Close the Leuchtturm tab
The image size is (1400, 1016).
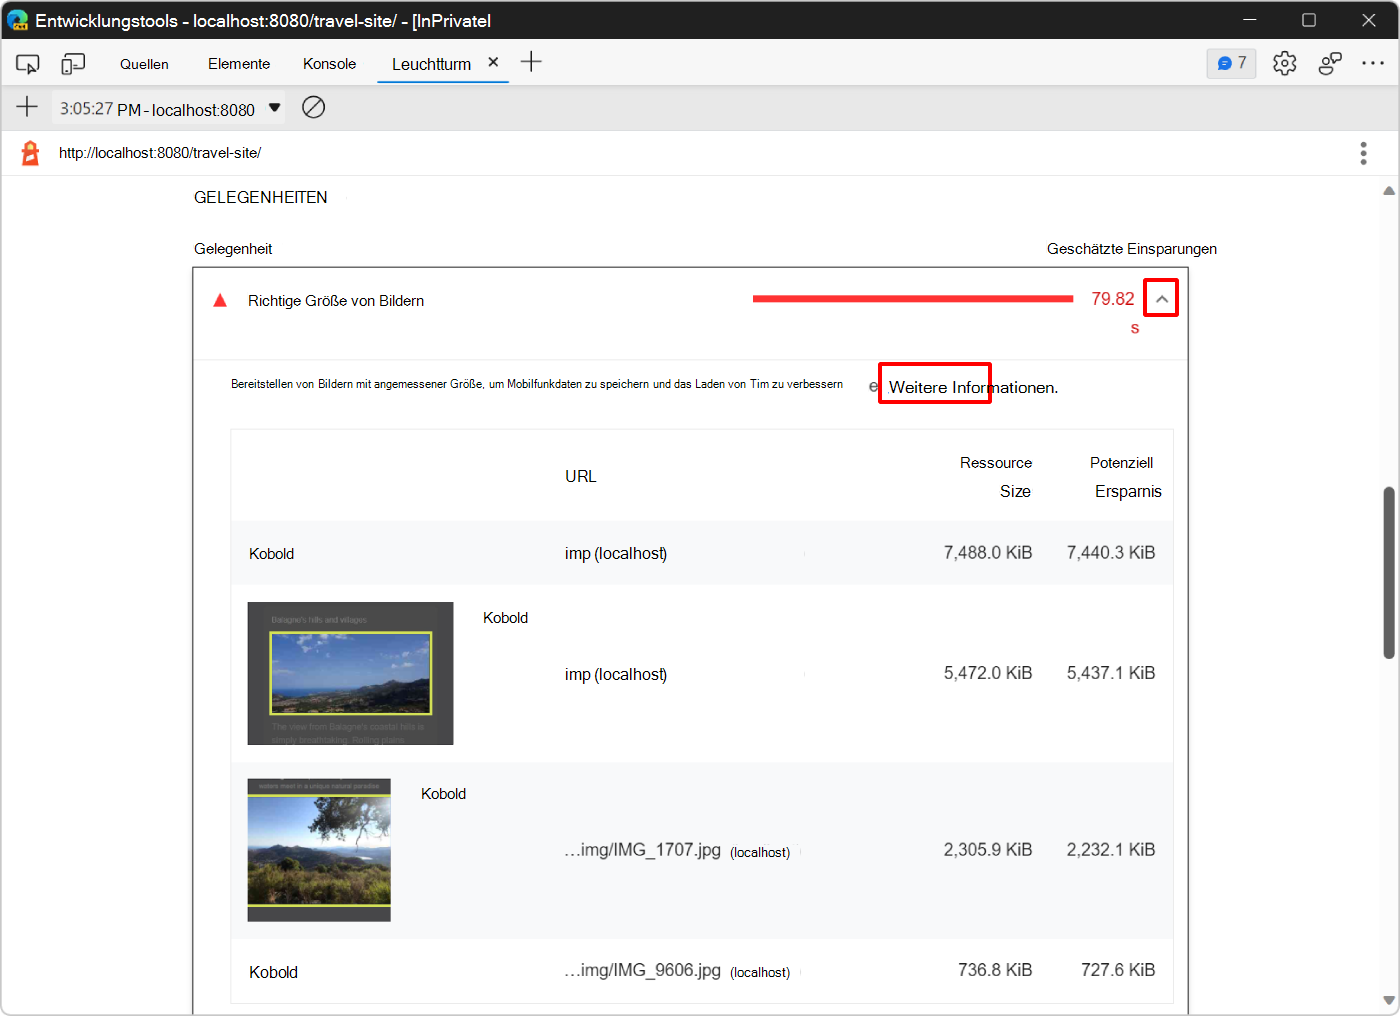tap(493, 60)
